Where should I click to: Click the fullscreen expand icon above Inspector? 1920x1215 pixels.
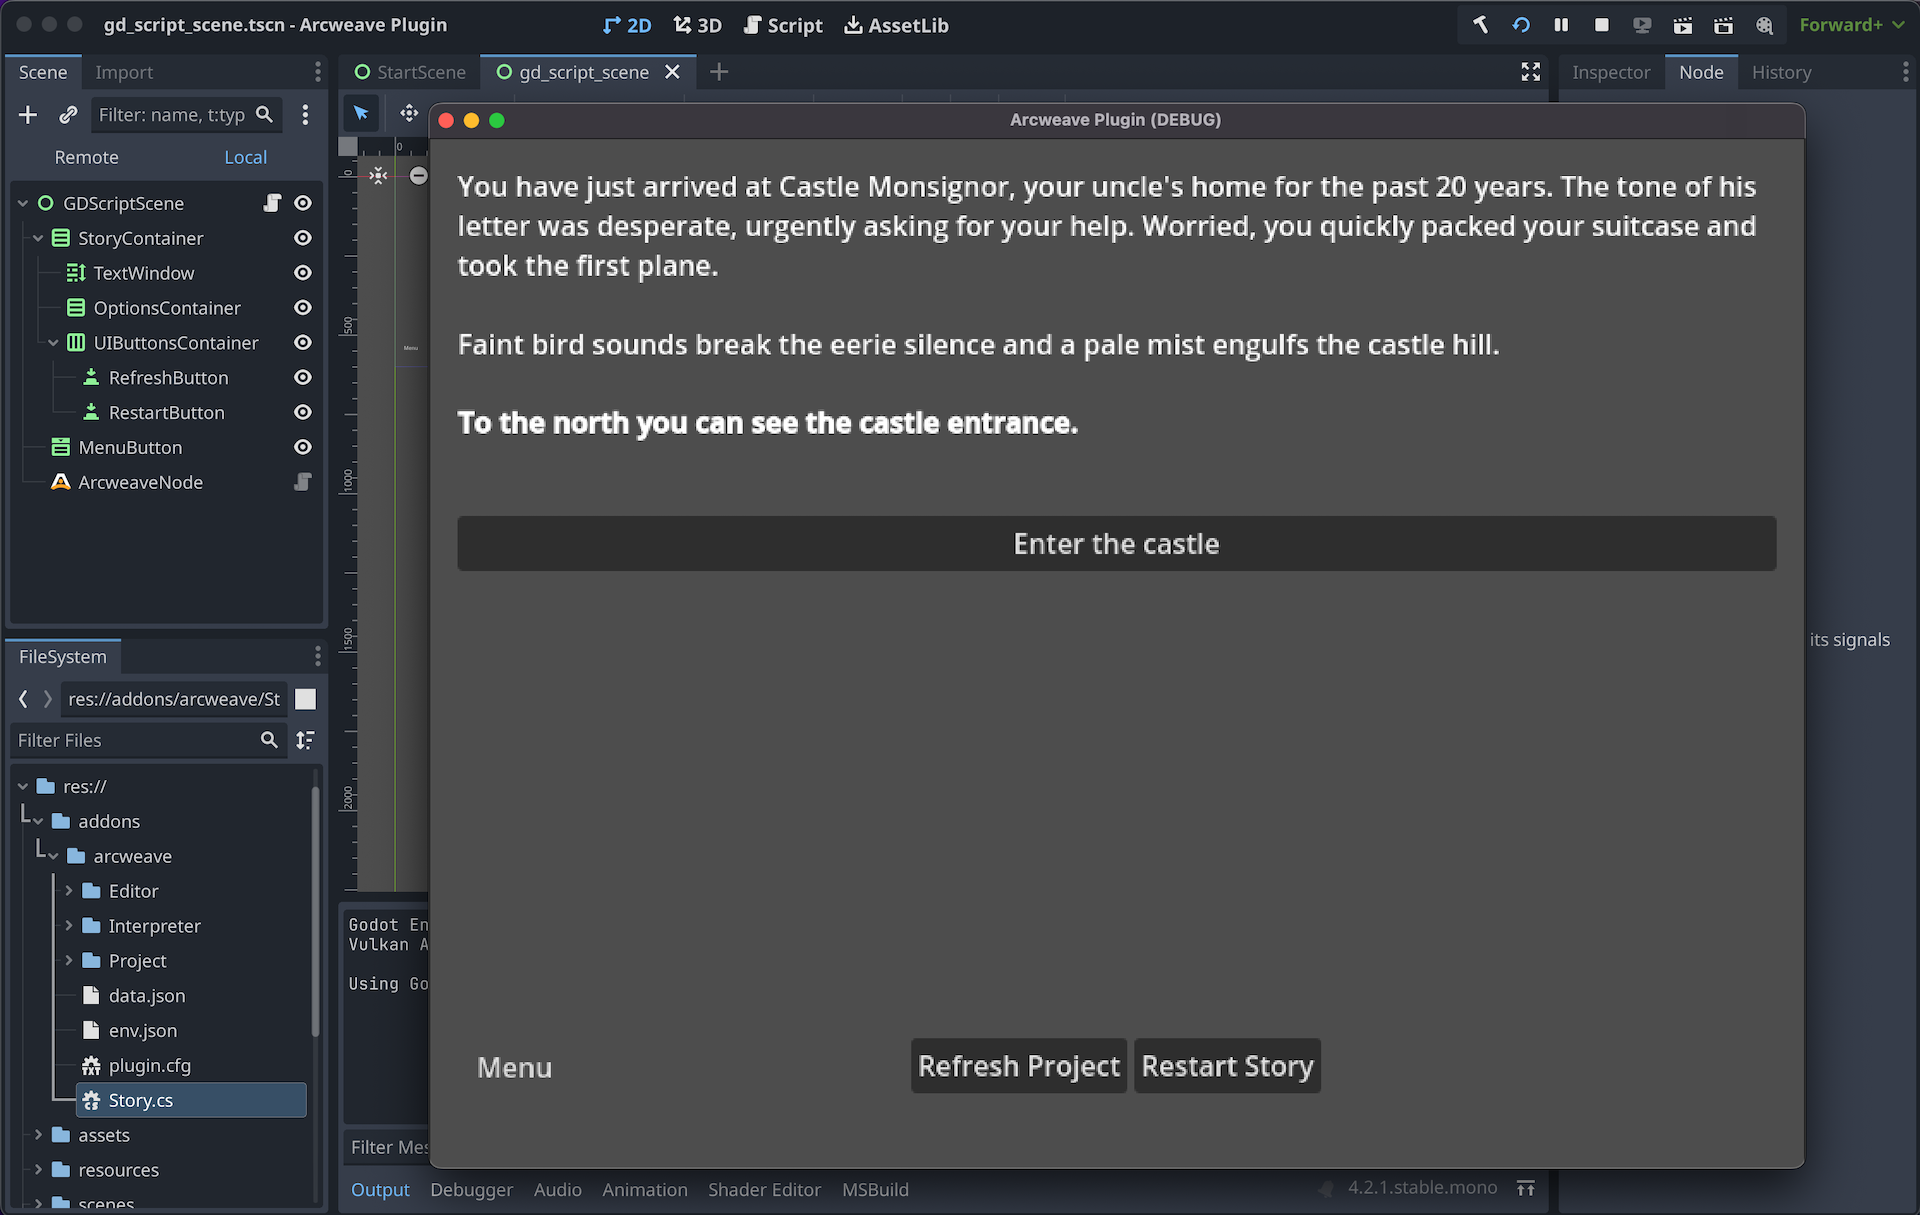[x=1531, y=71]
